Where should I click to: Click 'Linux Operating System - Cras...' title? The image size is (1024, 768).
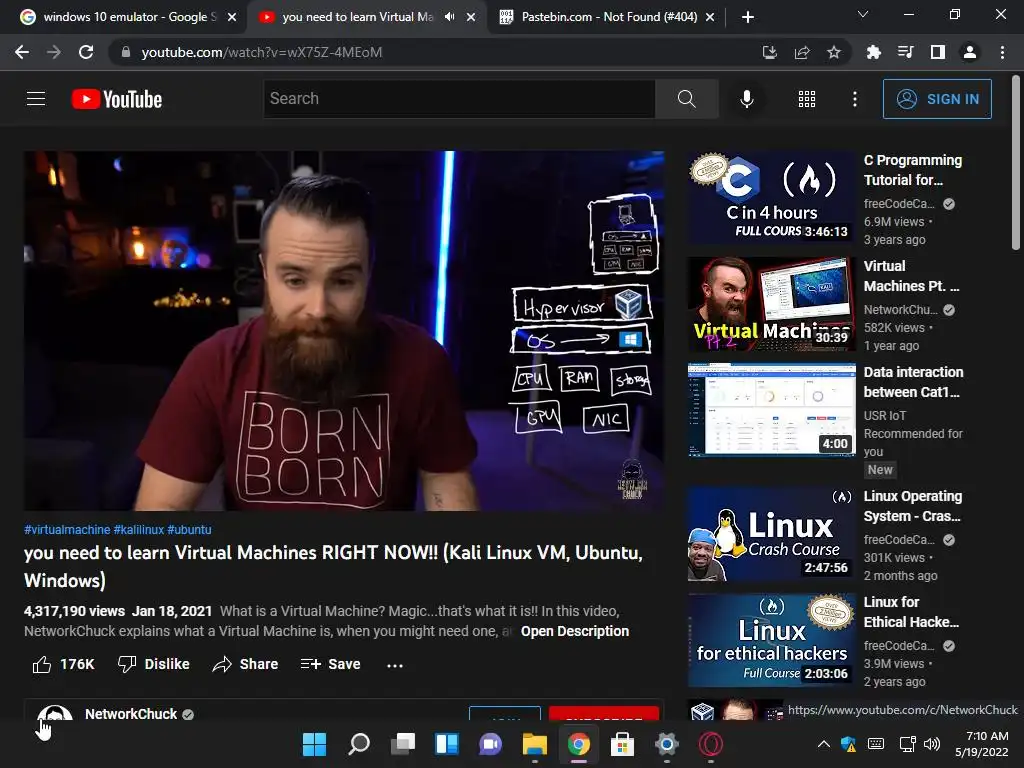pos(912,506)
